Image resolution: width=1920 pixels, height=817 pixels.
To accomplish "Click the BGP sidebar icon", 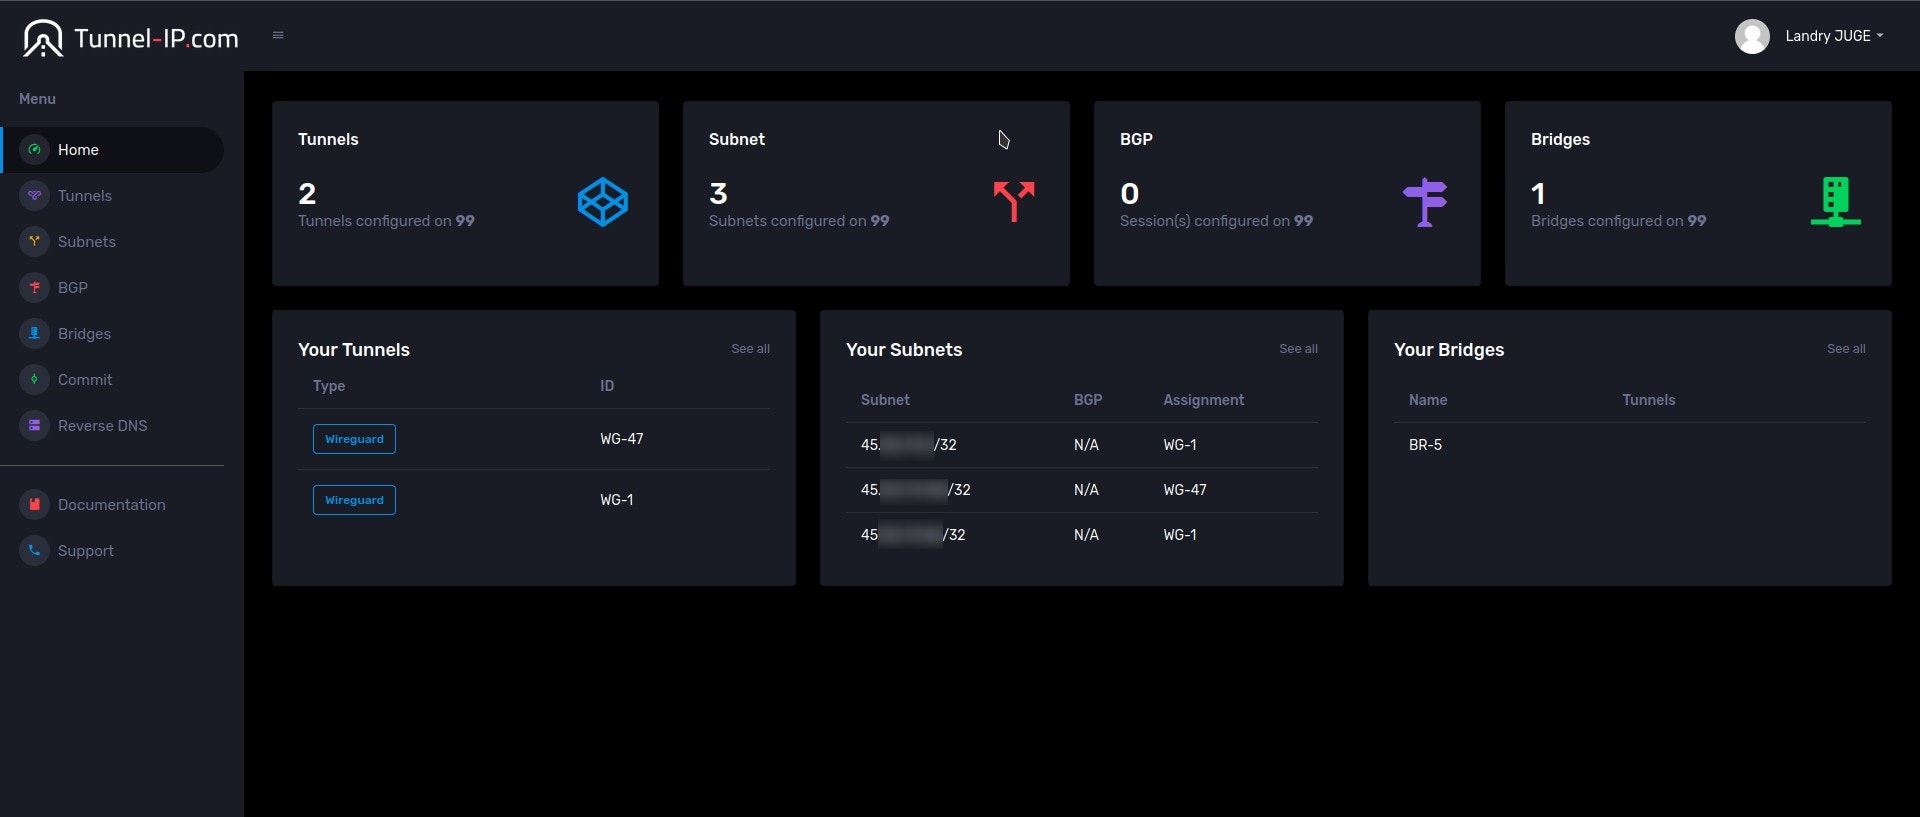I will click(x=34, y=288).
